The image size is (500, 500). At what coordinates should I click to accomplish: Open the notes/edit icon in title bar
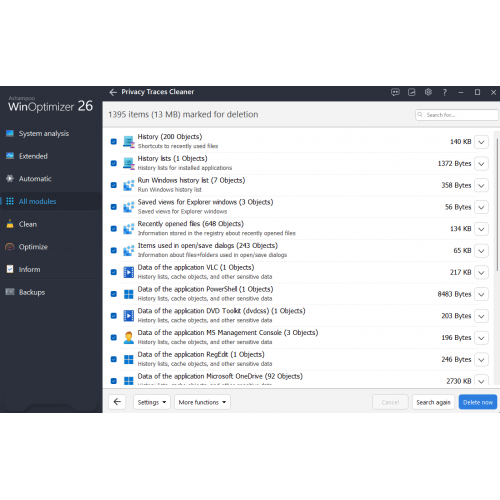(412, 92)
